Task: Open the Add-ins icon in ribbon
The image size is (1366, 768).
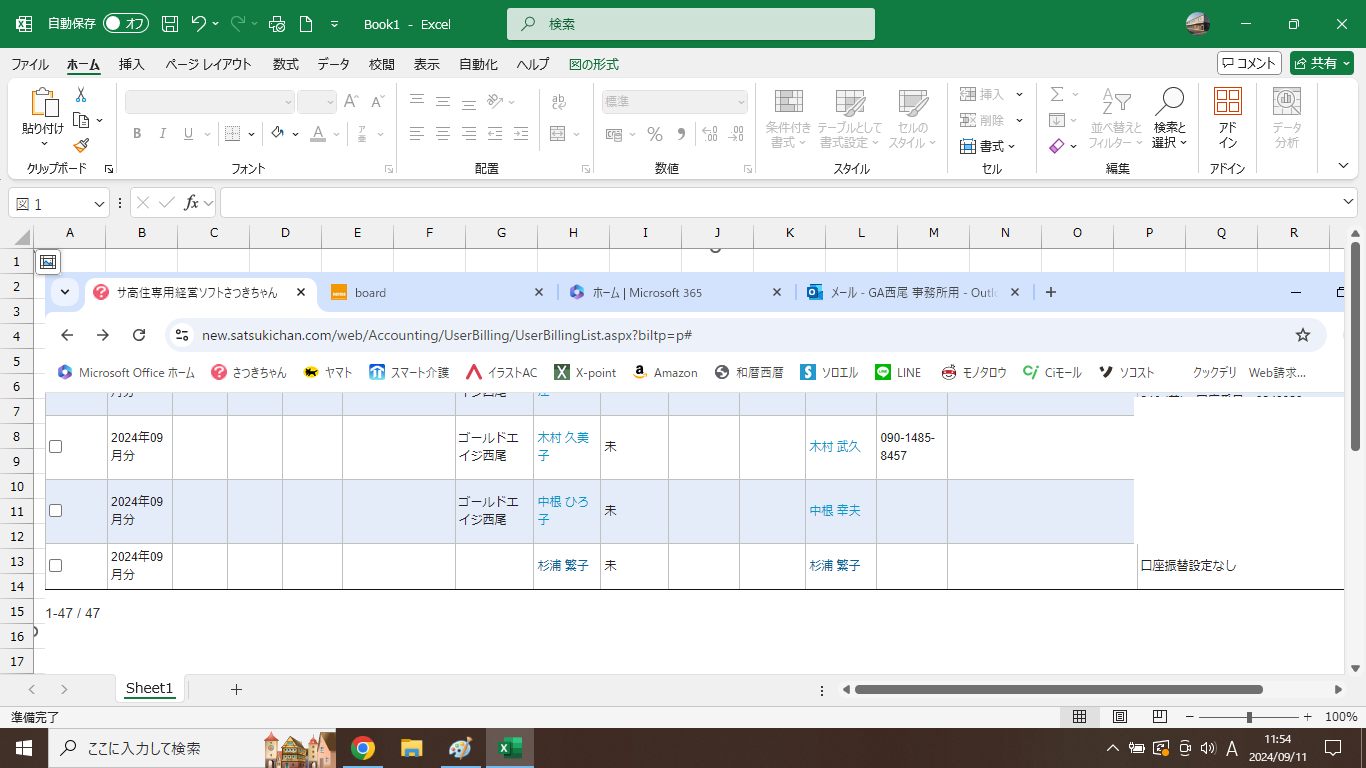Action: point(1227,116)
